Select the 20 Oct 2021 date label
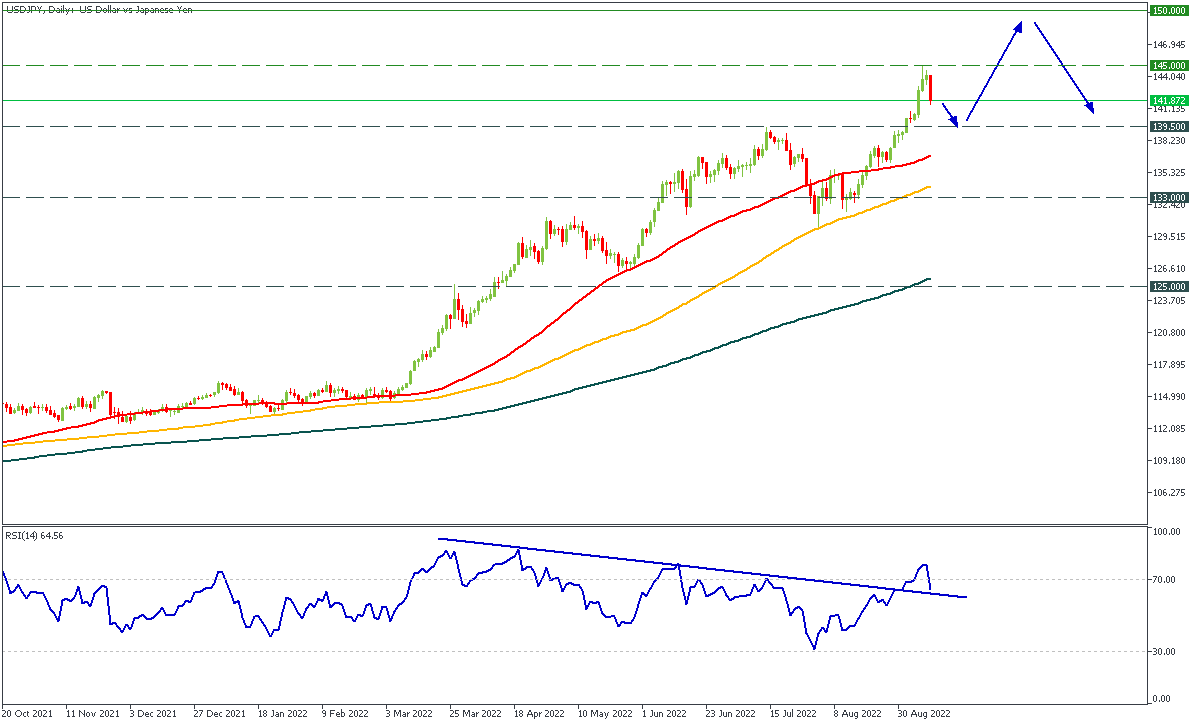The height and width of the screenshot is (725, 1200). pos(27,714)
